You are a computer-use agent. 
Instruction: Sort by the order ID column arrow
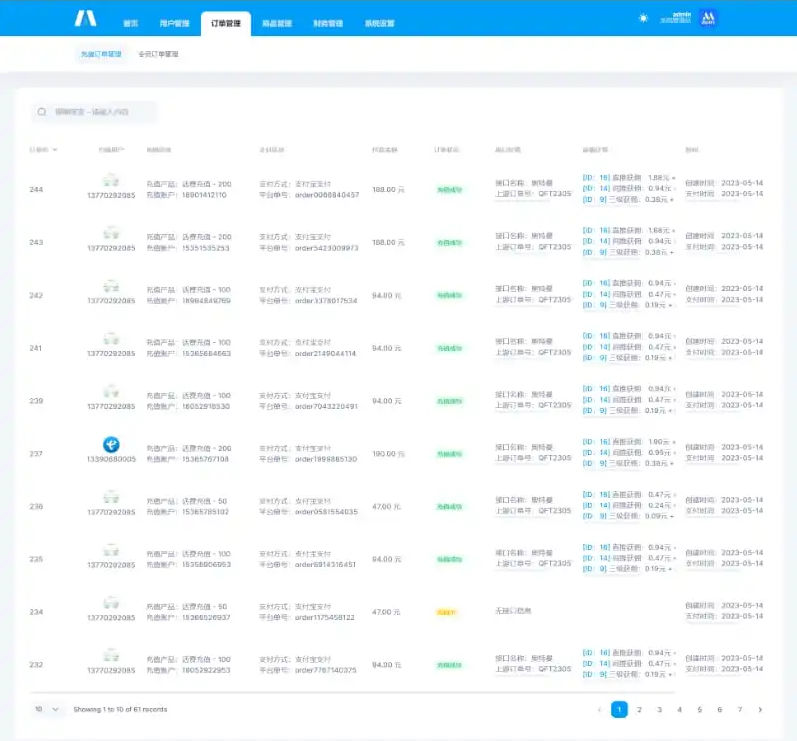(x=55, y=150)
